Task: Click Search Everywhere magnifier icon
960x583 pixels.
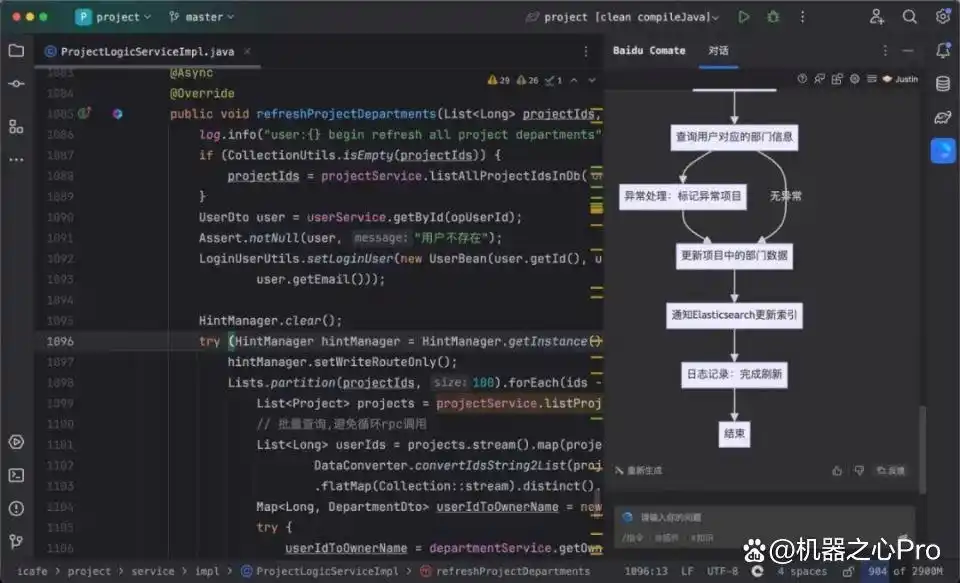Action: click(x=909, y=17)
